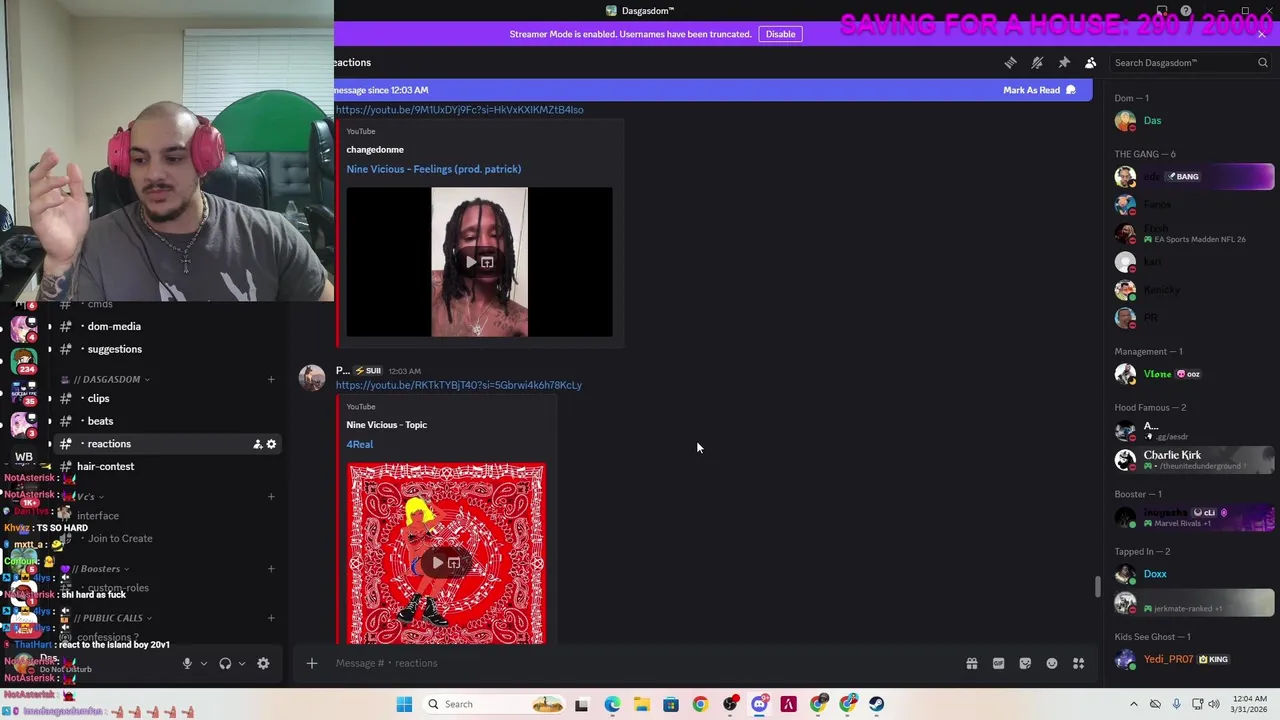Screen dimensions: 1280x720
Task: Select the dom-media channel
Action: click(114, 327)
